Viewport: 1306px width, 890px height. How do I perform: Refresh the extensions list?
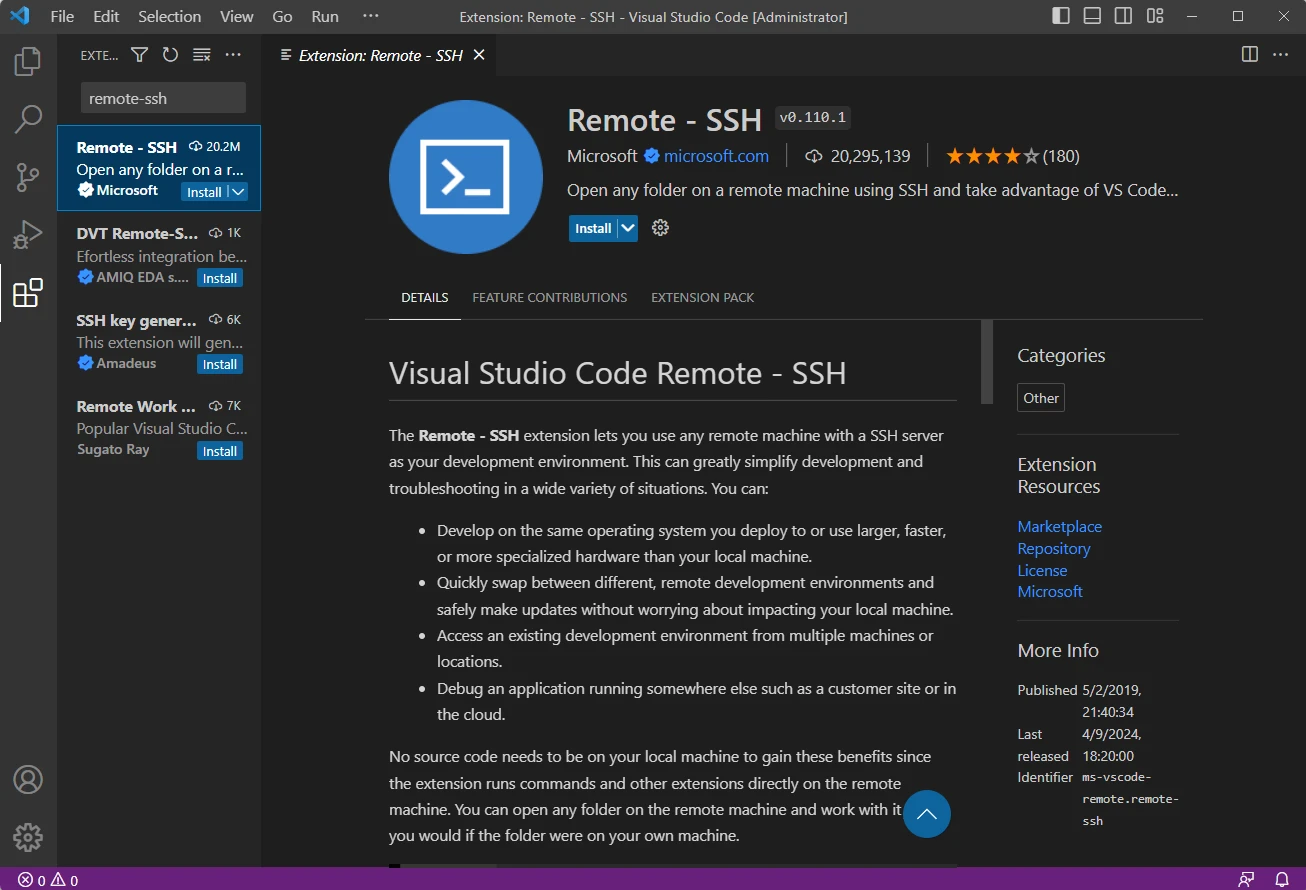click(170, 55)
